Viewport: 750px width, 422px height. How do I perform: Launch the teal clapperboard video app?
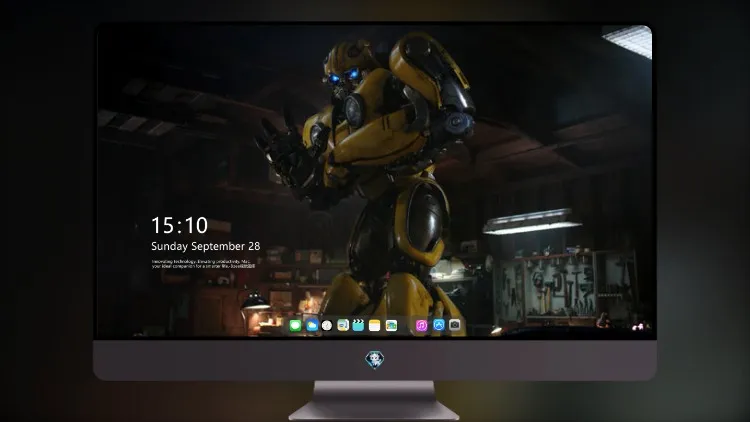[358, 326]
